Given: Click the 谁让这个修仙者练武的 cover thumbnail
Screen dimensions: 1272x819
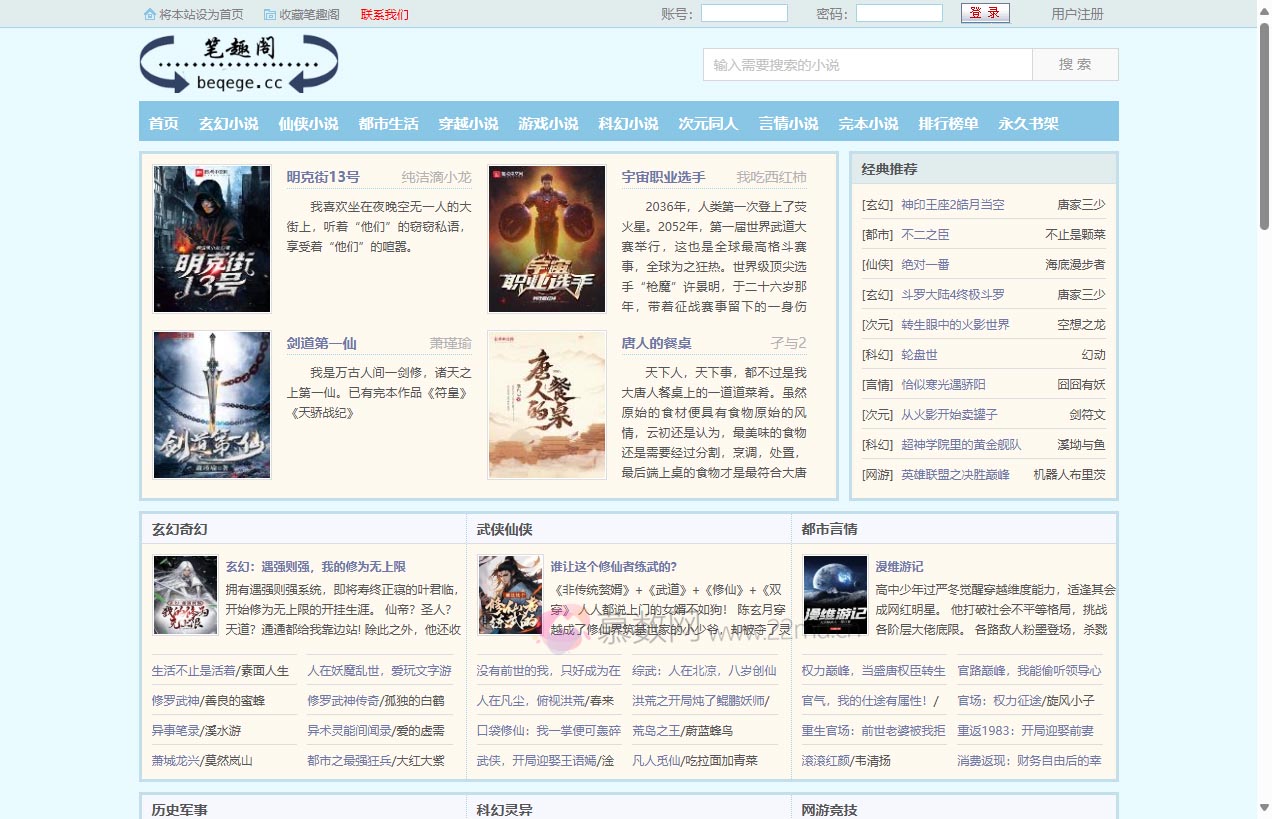Looking at the screenshot, I should pyautogui.click(x=510, y=595).
